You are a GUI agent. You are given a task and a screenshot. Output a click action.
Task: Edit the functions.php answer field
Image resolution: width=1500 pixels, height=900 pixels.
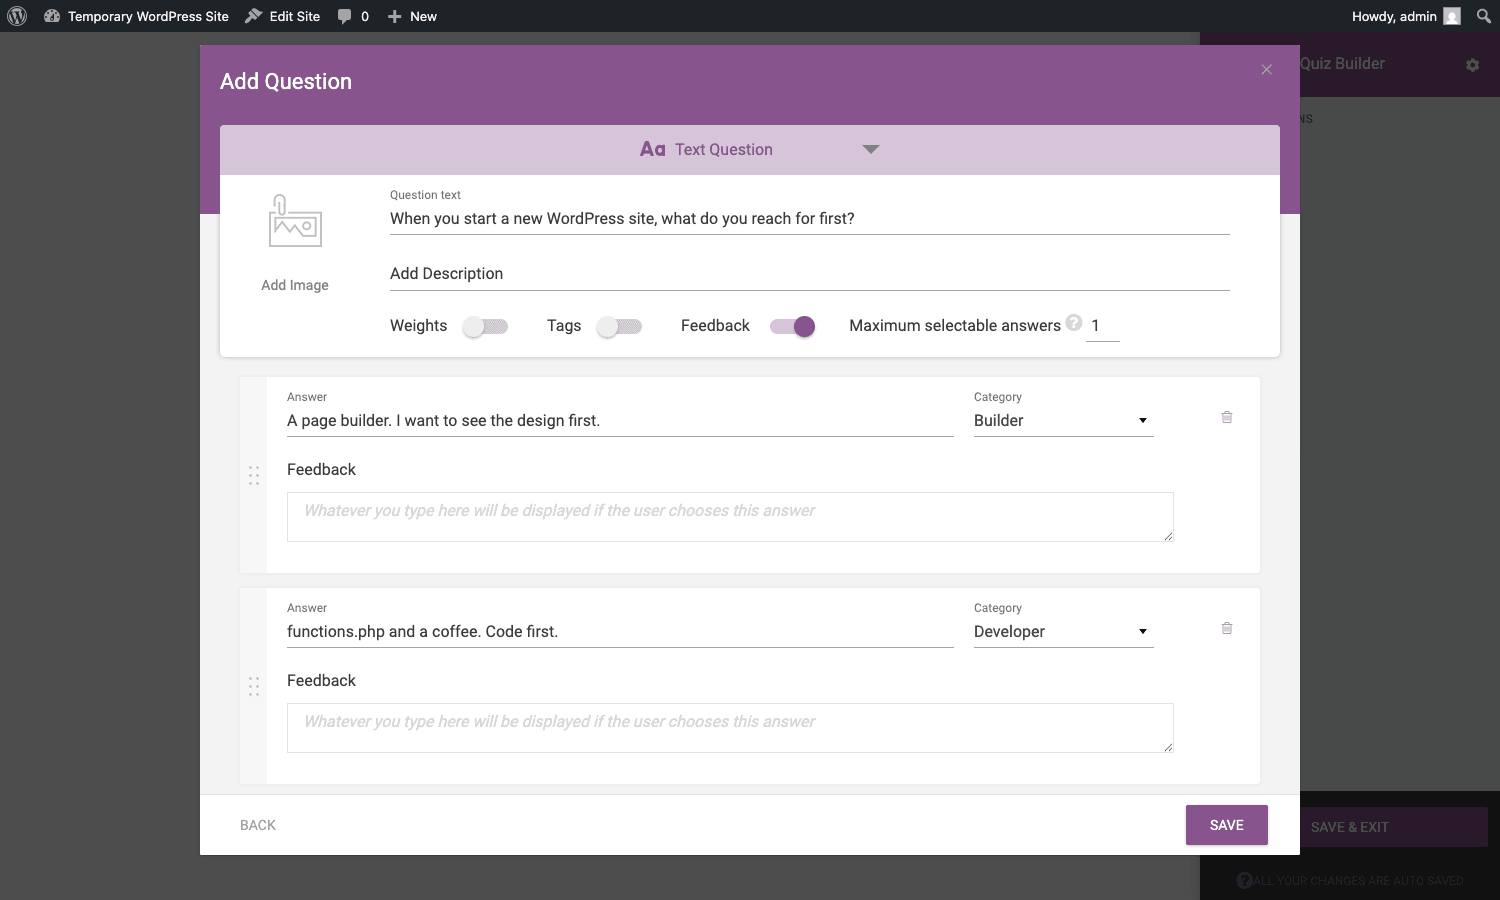point(620,632)
